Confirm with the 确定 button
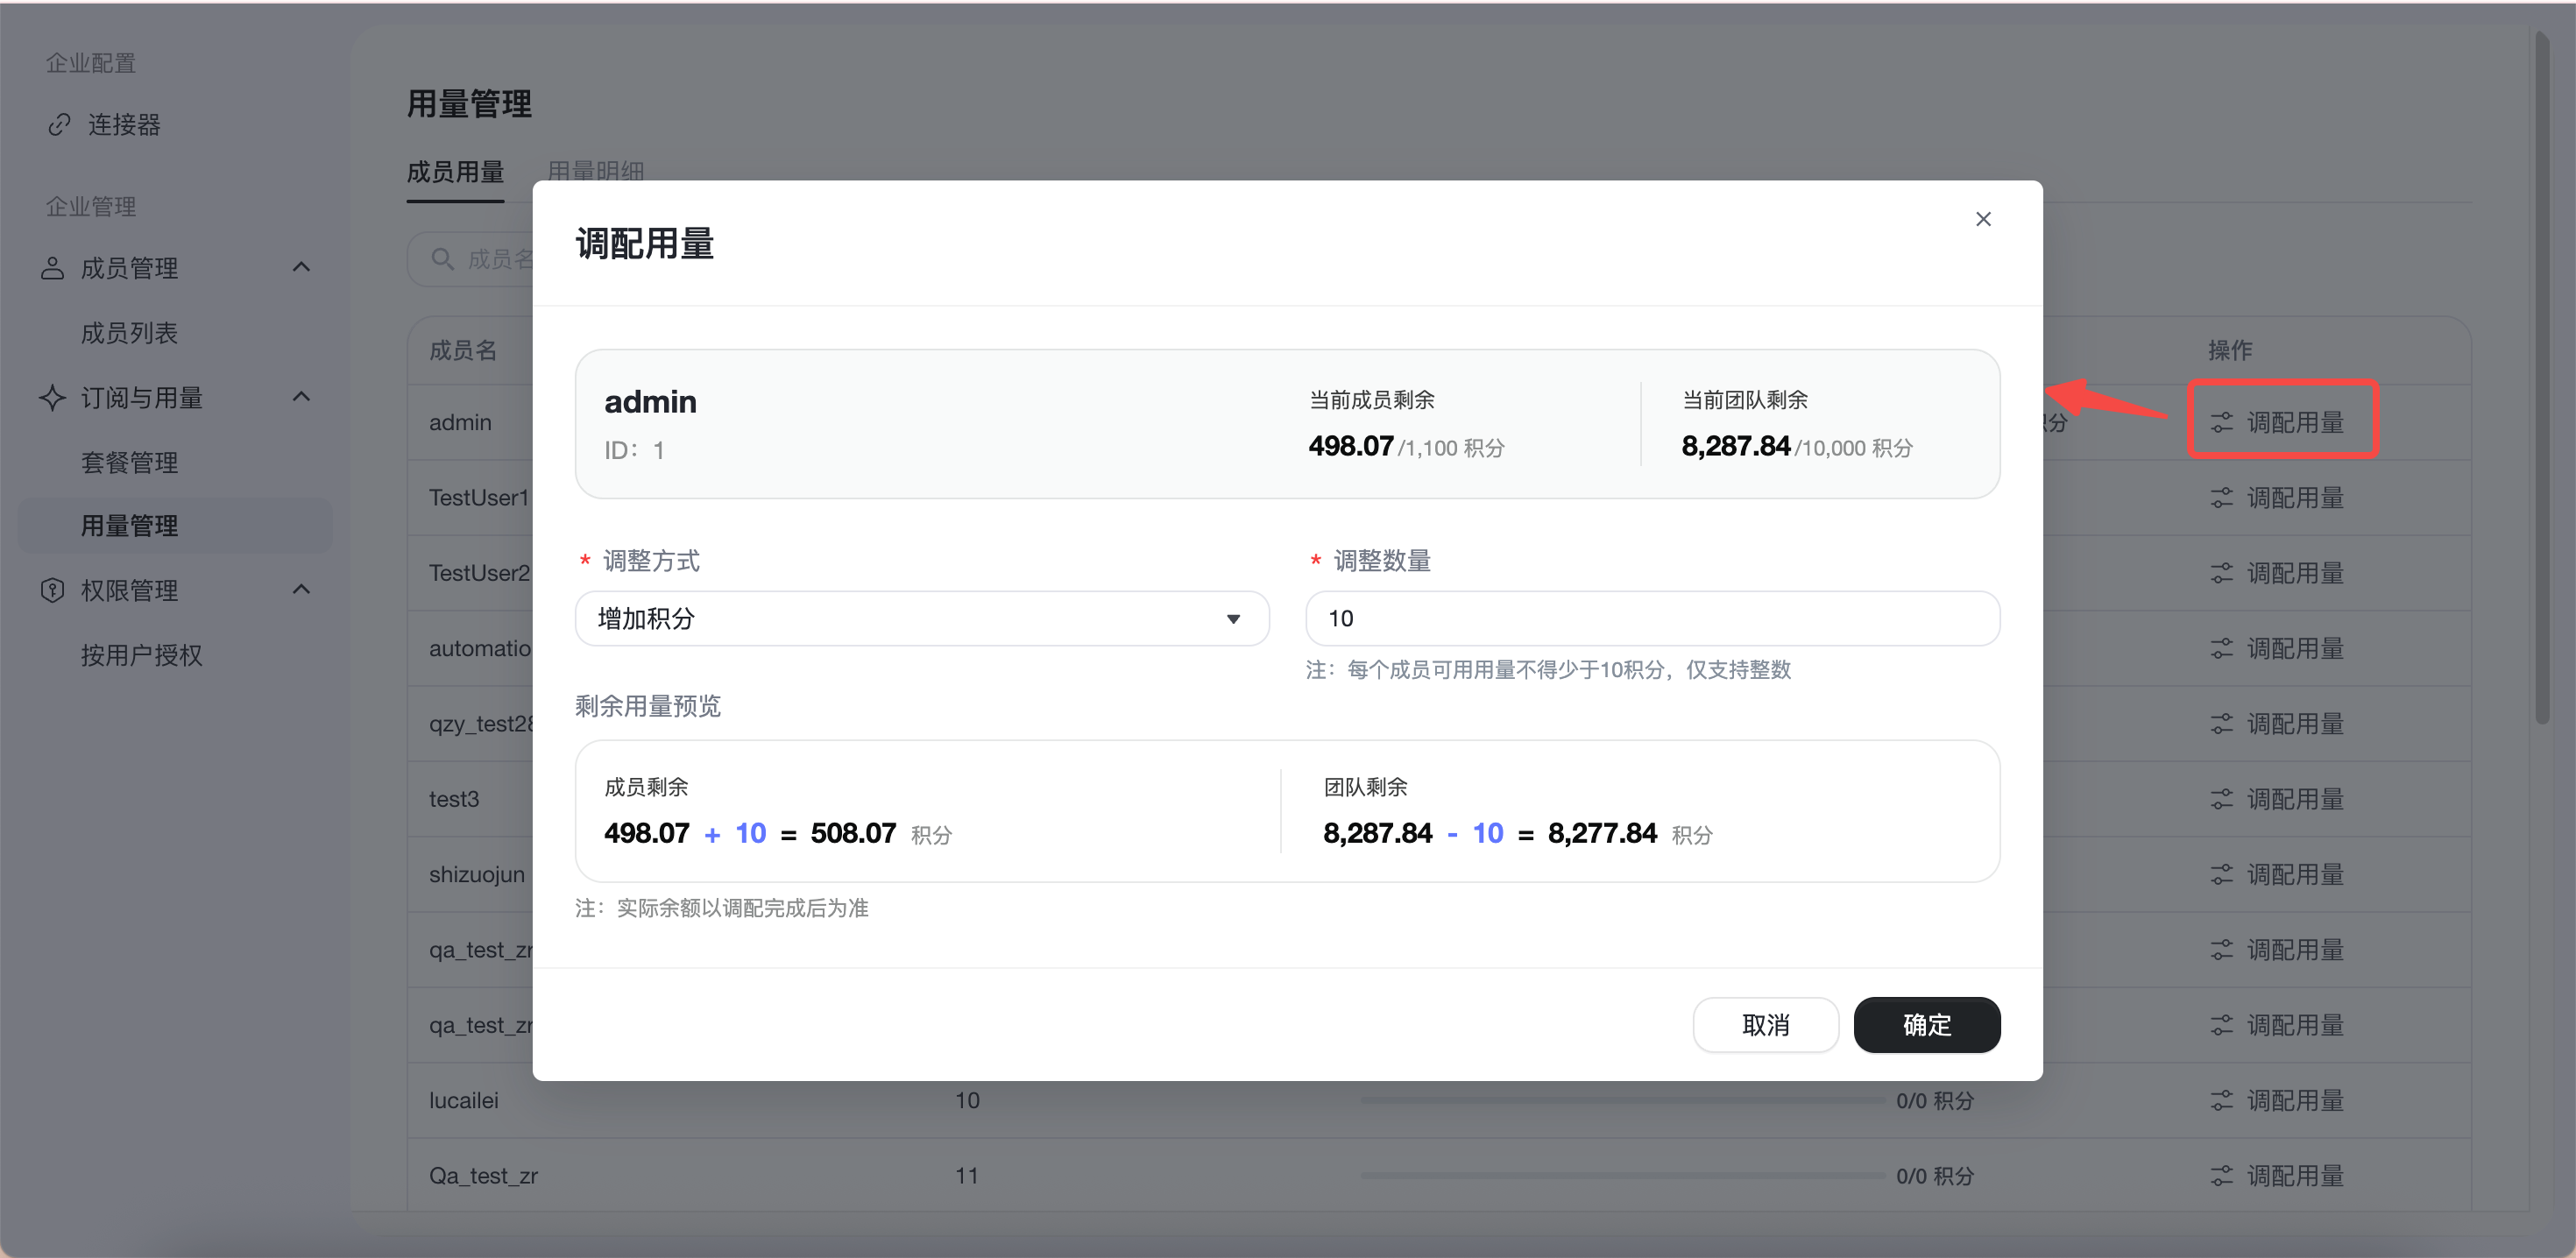 tap(1926, 1024)
